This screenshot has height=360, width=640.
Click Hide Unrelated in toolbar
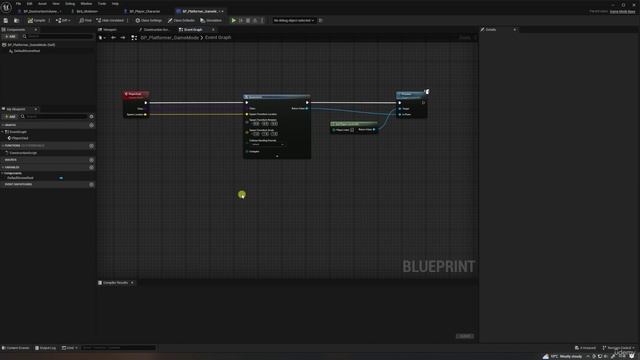110,20
